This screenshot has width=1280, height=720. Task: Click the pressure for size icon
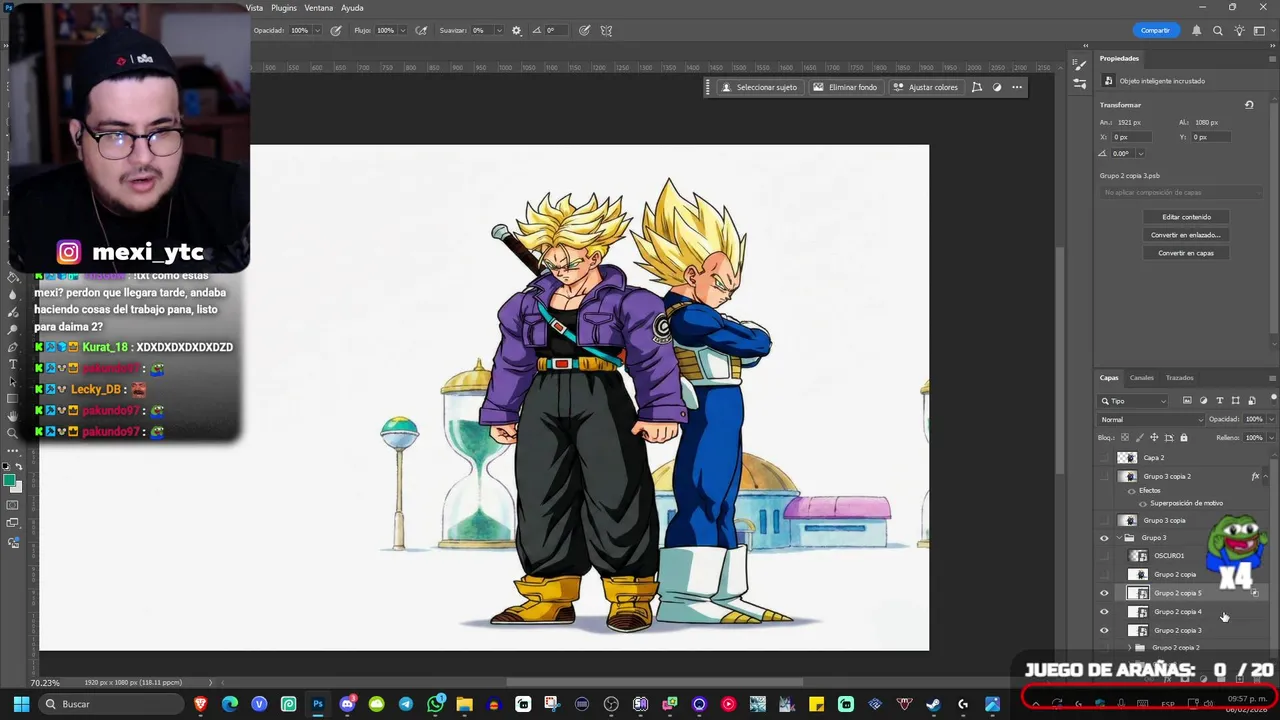coord(584,31)
